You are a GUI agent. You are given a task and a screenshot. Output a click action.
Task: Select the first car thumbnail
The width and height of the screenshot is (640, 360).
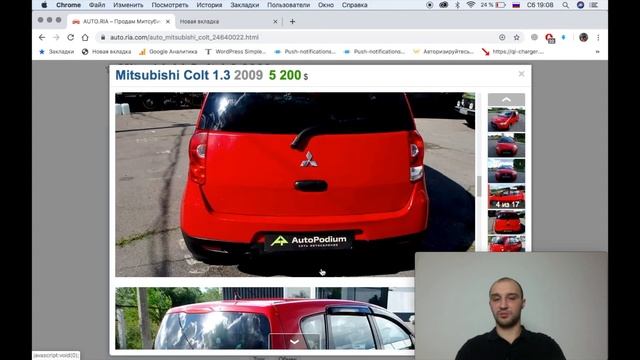[506, 120]
